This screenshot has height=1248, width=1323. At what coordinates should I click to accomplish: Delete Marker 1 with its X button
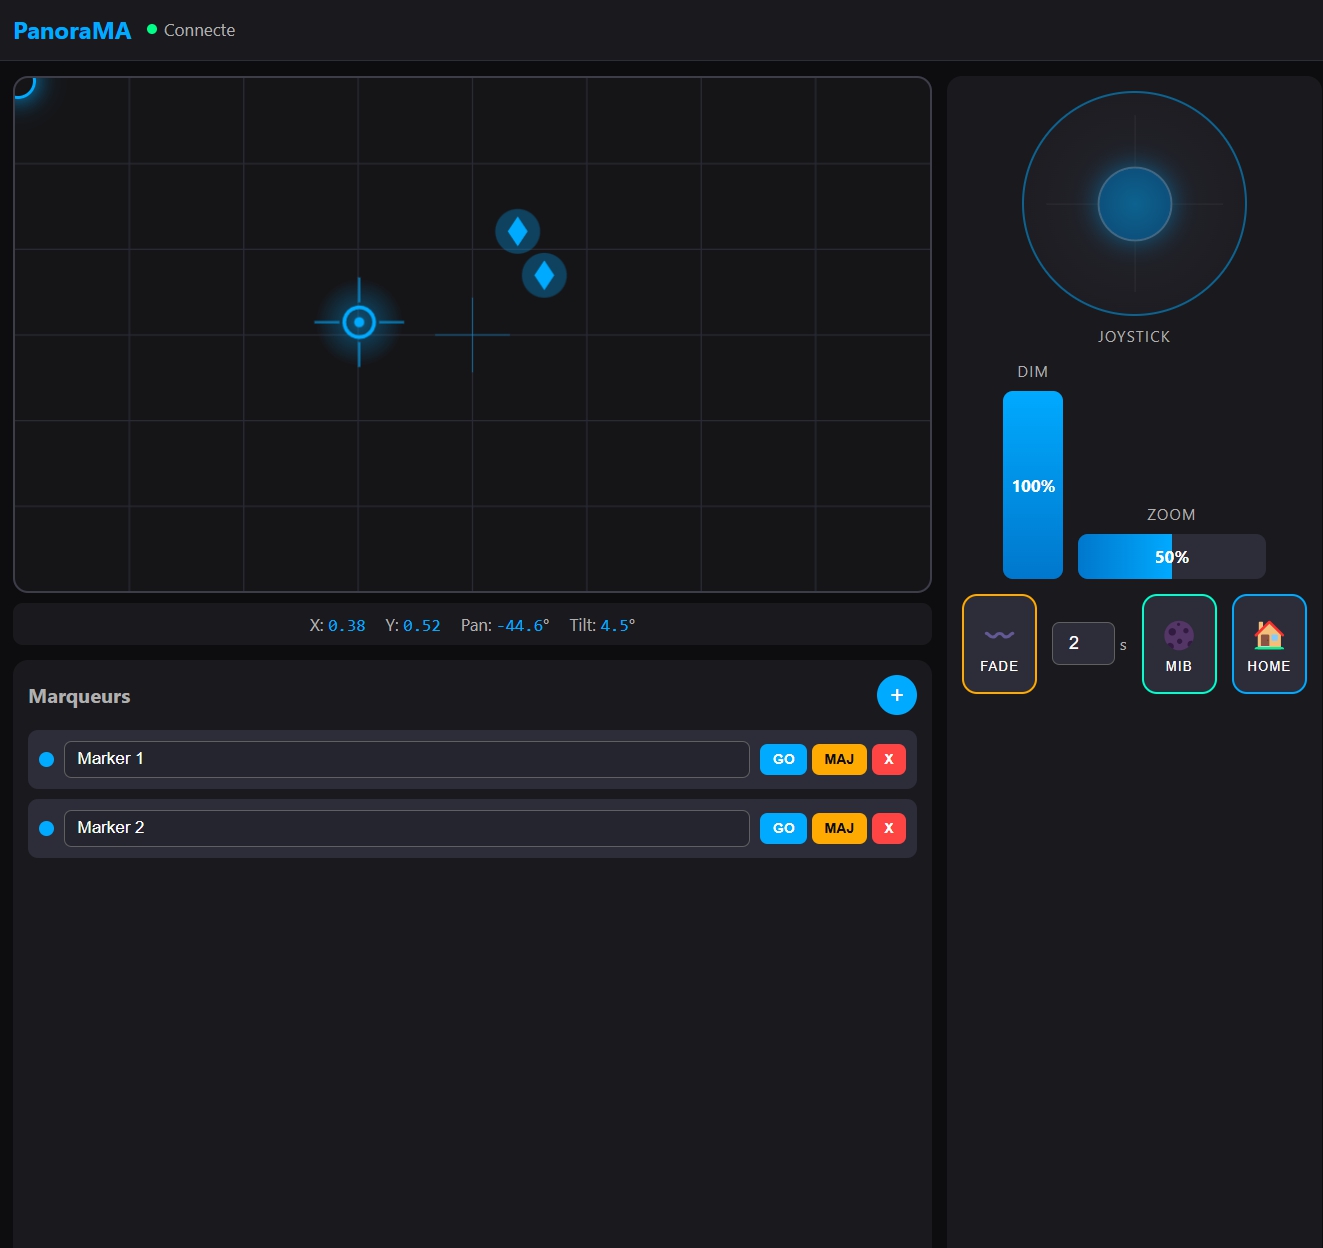click(x=889, y=759)
